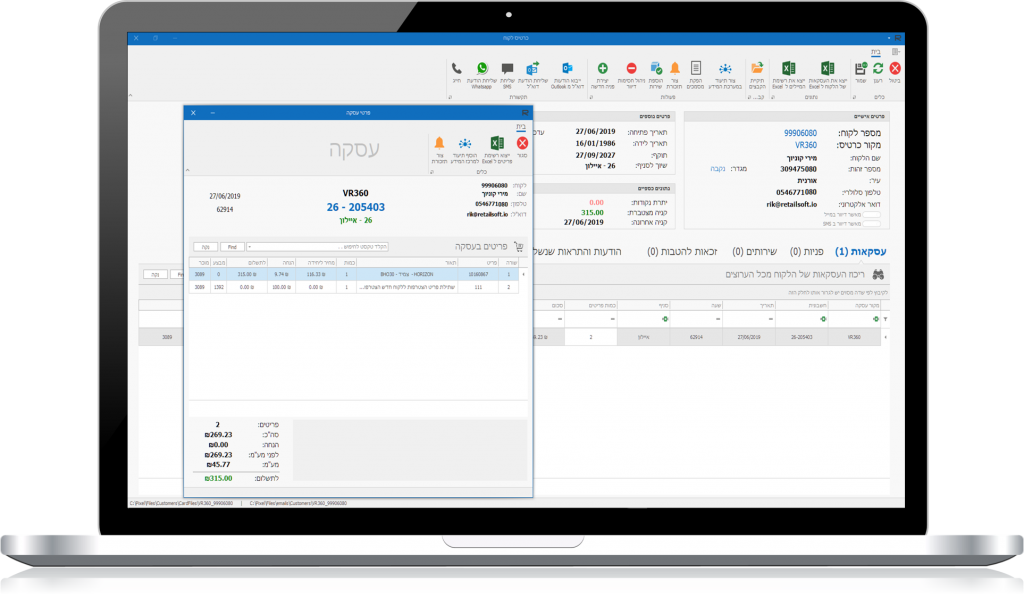The height and width of the screenshot is (598, 1024).
Task: Toggle the email mailing approval switch
Action: [x=872, y=214]
